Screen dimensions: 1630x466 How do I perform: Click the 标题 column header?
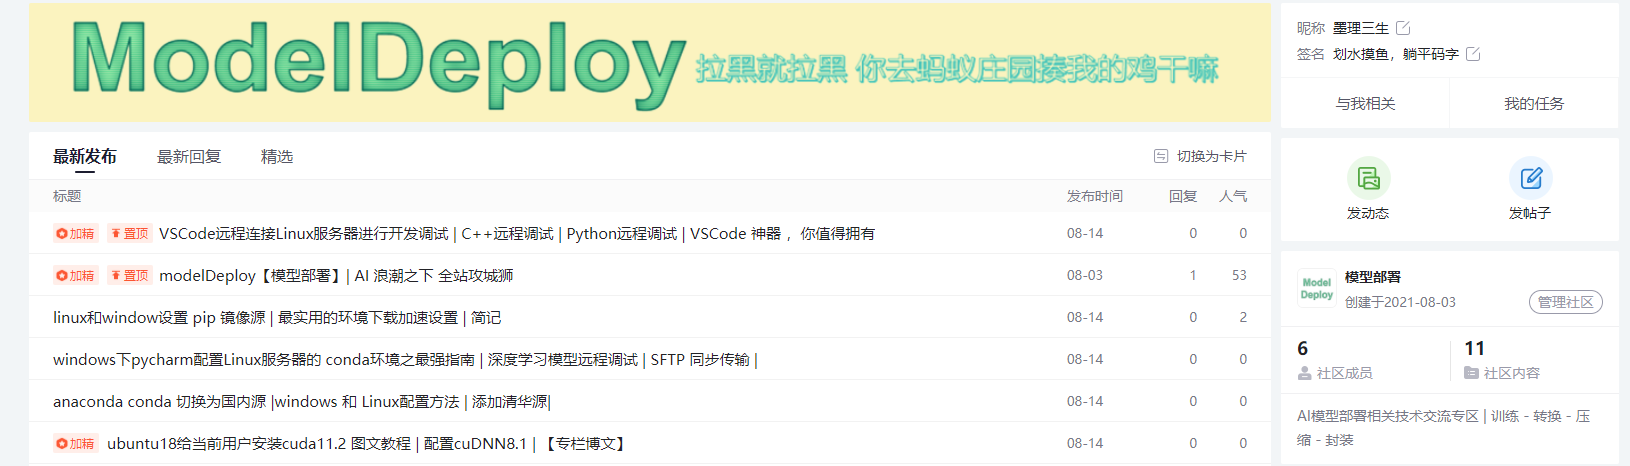pos(67,196)
